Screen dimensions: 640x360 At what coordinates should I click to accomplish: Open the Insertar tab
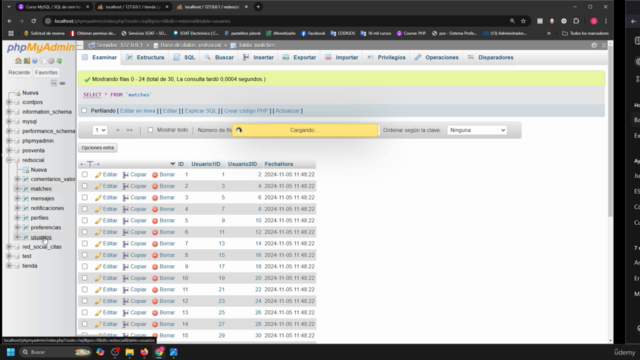[x=258, y=58]
